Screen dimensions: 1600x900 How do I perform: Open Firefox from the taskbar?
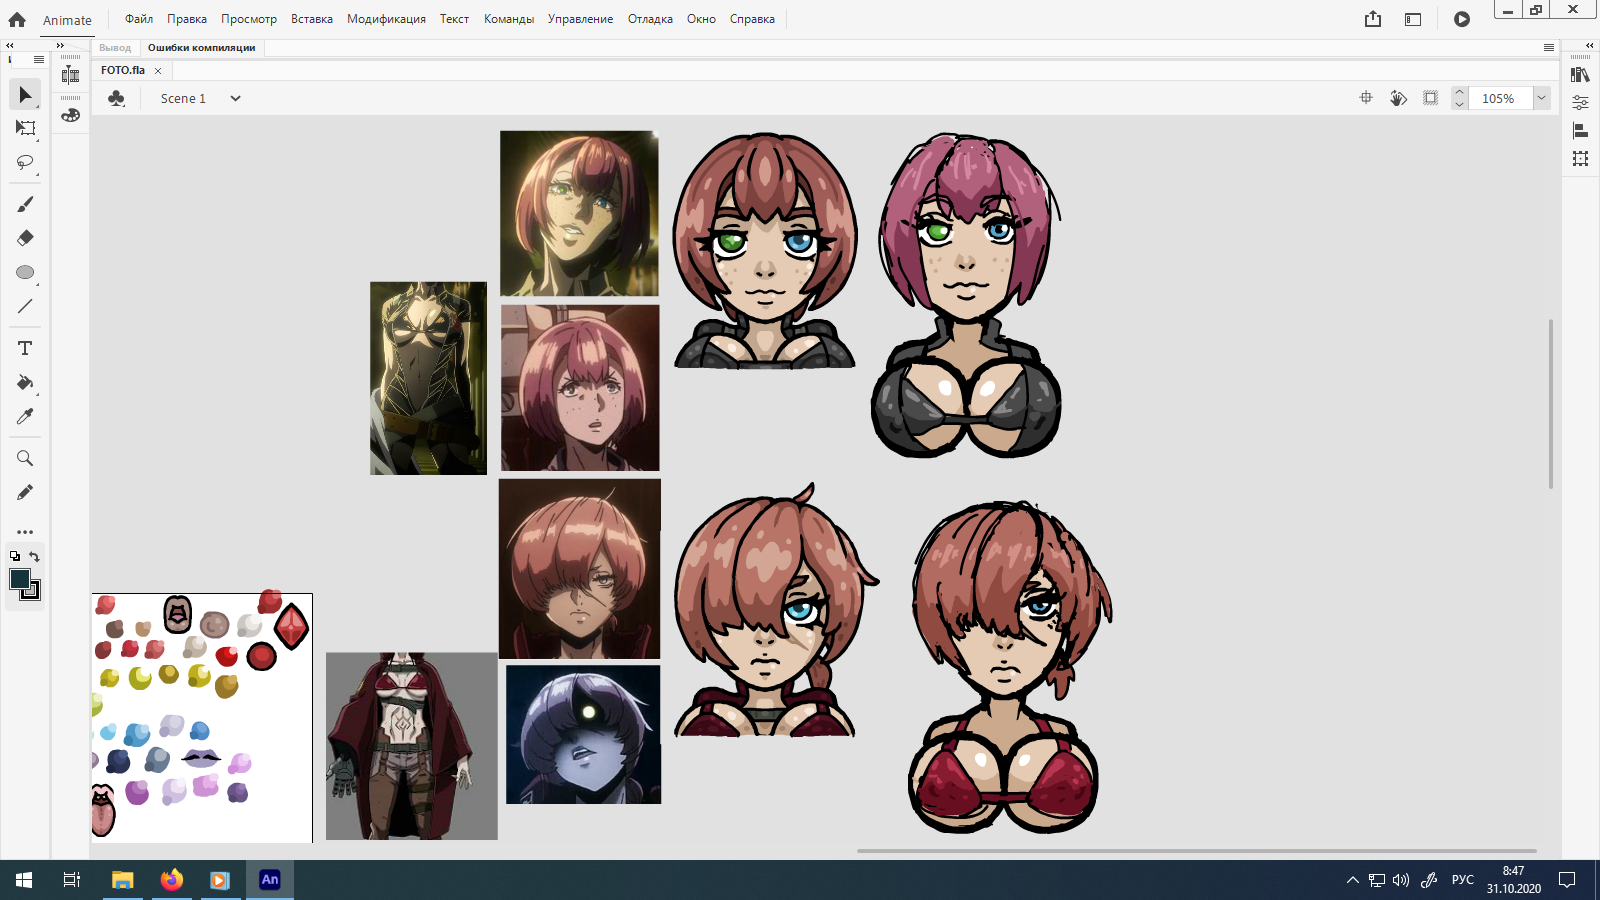[x=172, y=880]
